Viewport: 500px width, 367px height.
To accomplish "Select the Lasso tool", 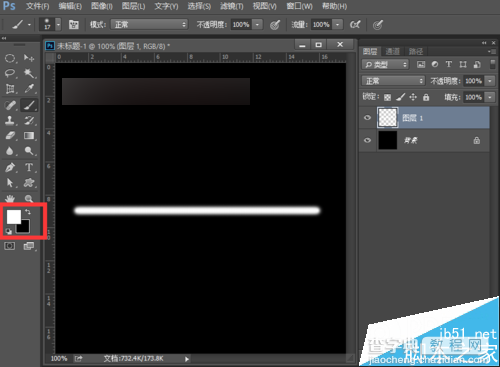I will (x=10, y=73).
